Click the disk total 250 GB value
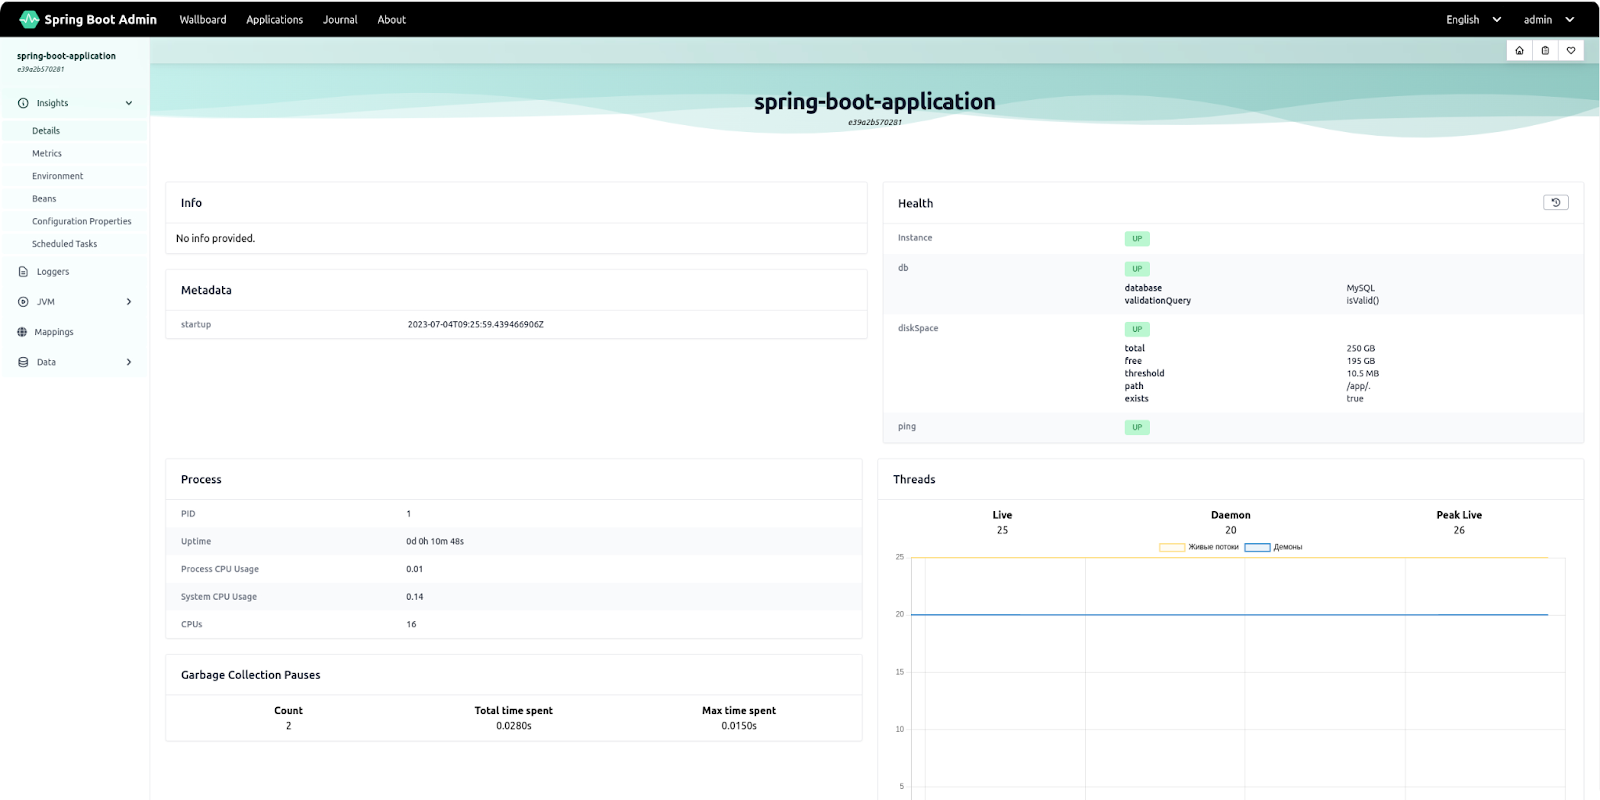This screenshot has height=800, width=1600. [1360, 349]
